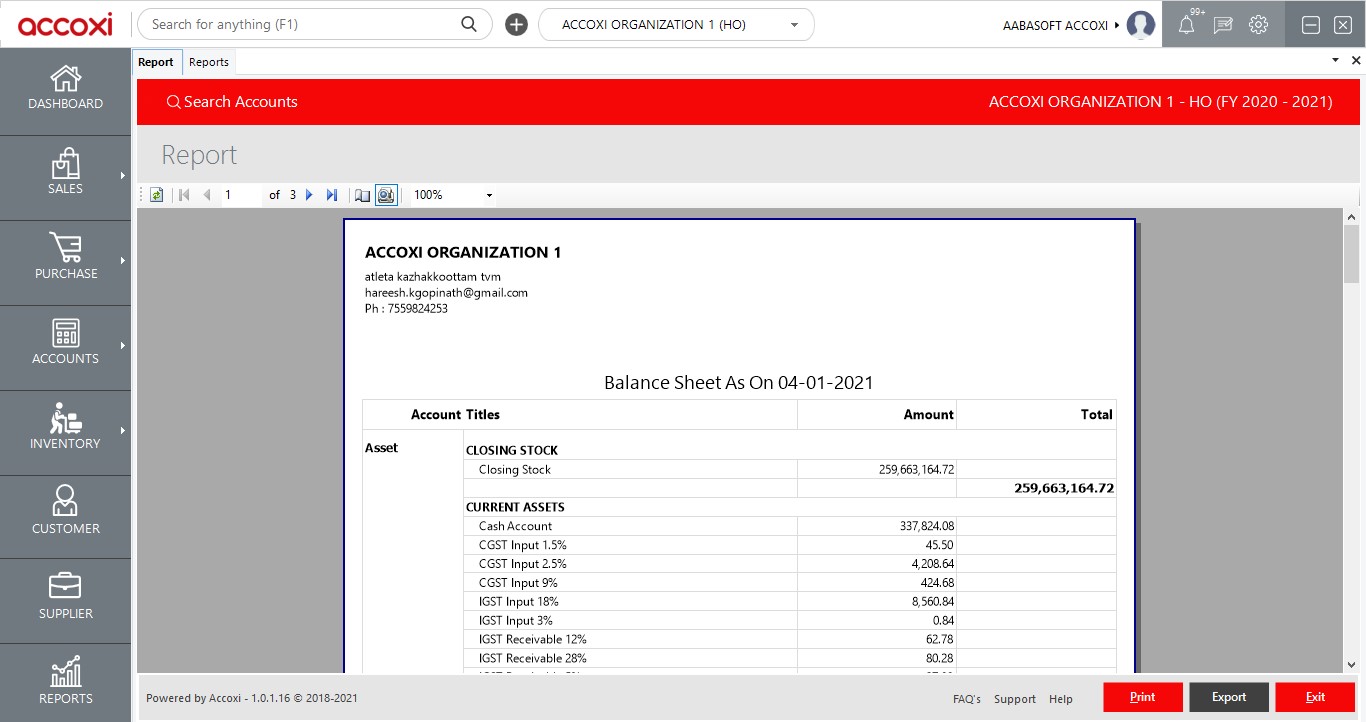This screenshot has width=1366, height=722.
Task: Click Search Accounts in the red banner
Action: pyautogui.click(x=232, y=101)
